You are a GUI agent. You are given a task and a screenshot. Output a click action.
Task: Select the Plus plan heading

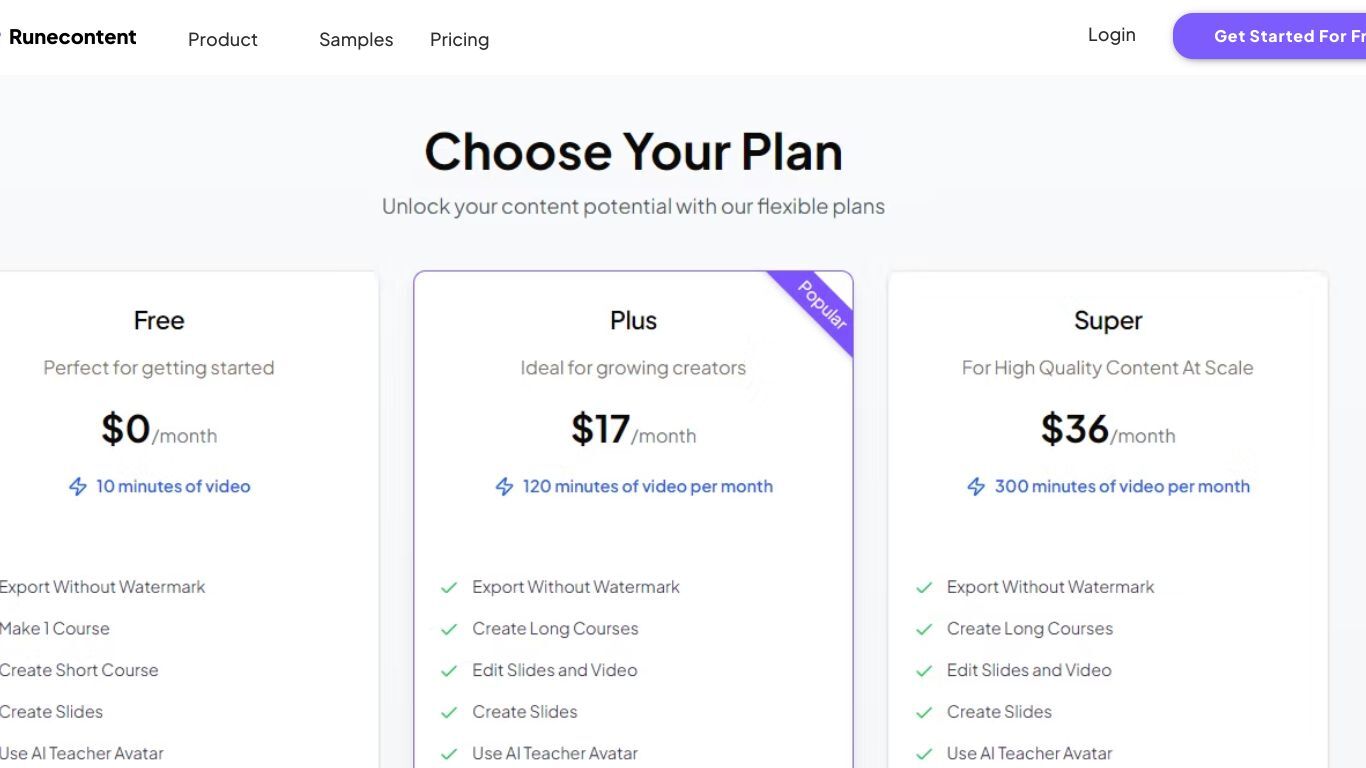coord(633,320)
